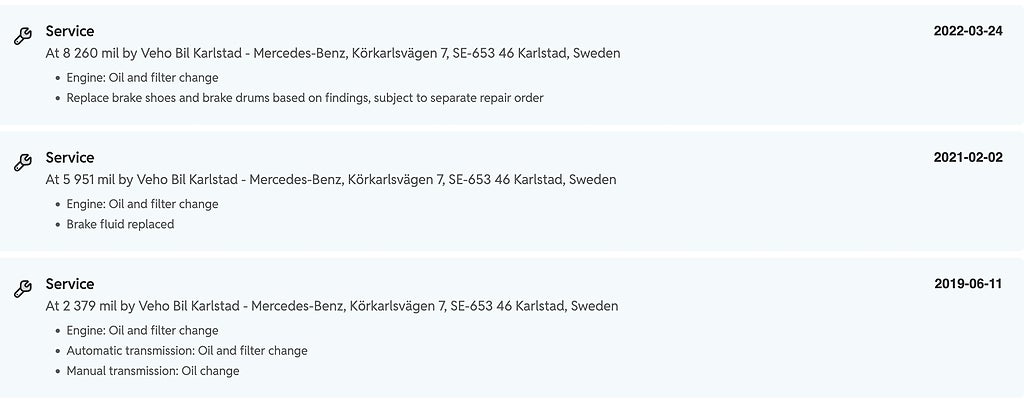
Task: Click the engine oil change item under 5 951 mil
Action: 142,204
